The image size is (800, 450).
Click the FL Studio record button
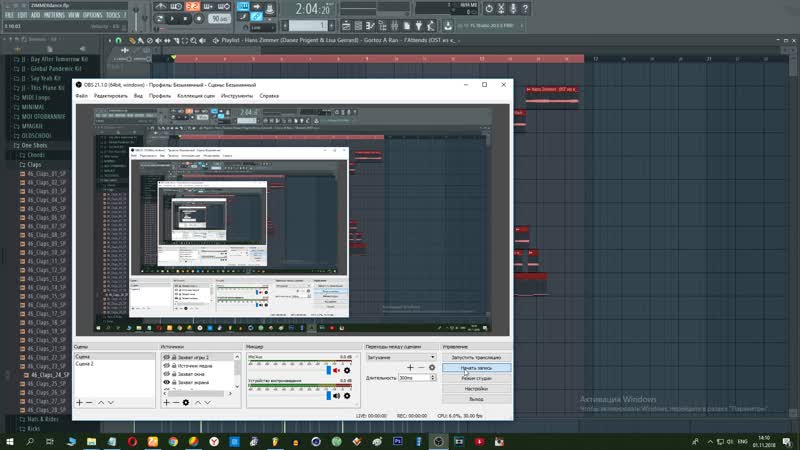198,19
